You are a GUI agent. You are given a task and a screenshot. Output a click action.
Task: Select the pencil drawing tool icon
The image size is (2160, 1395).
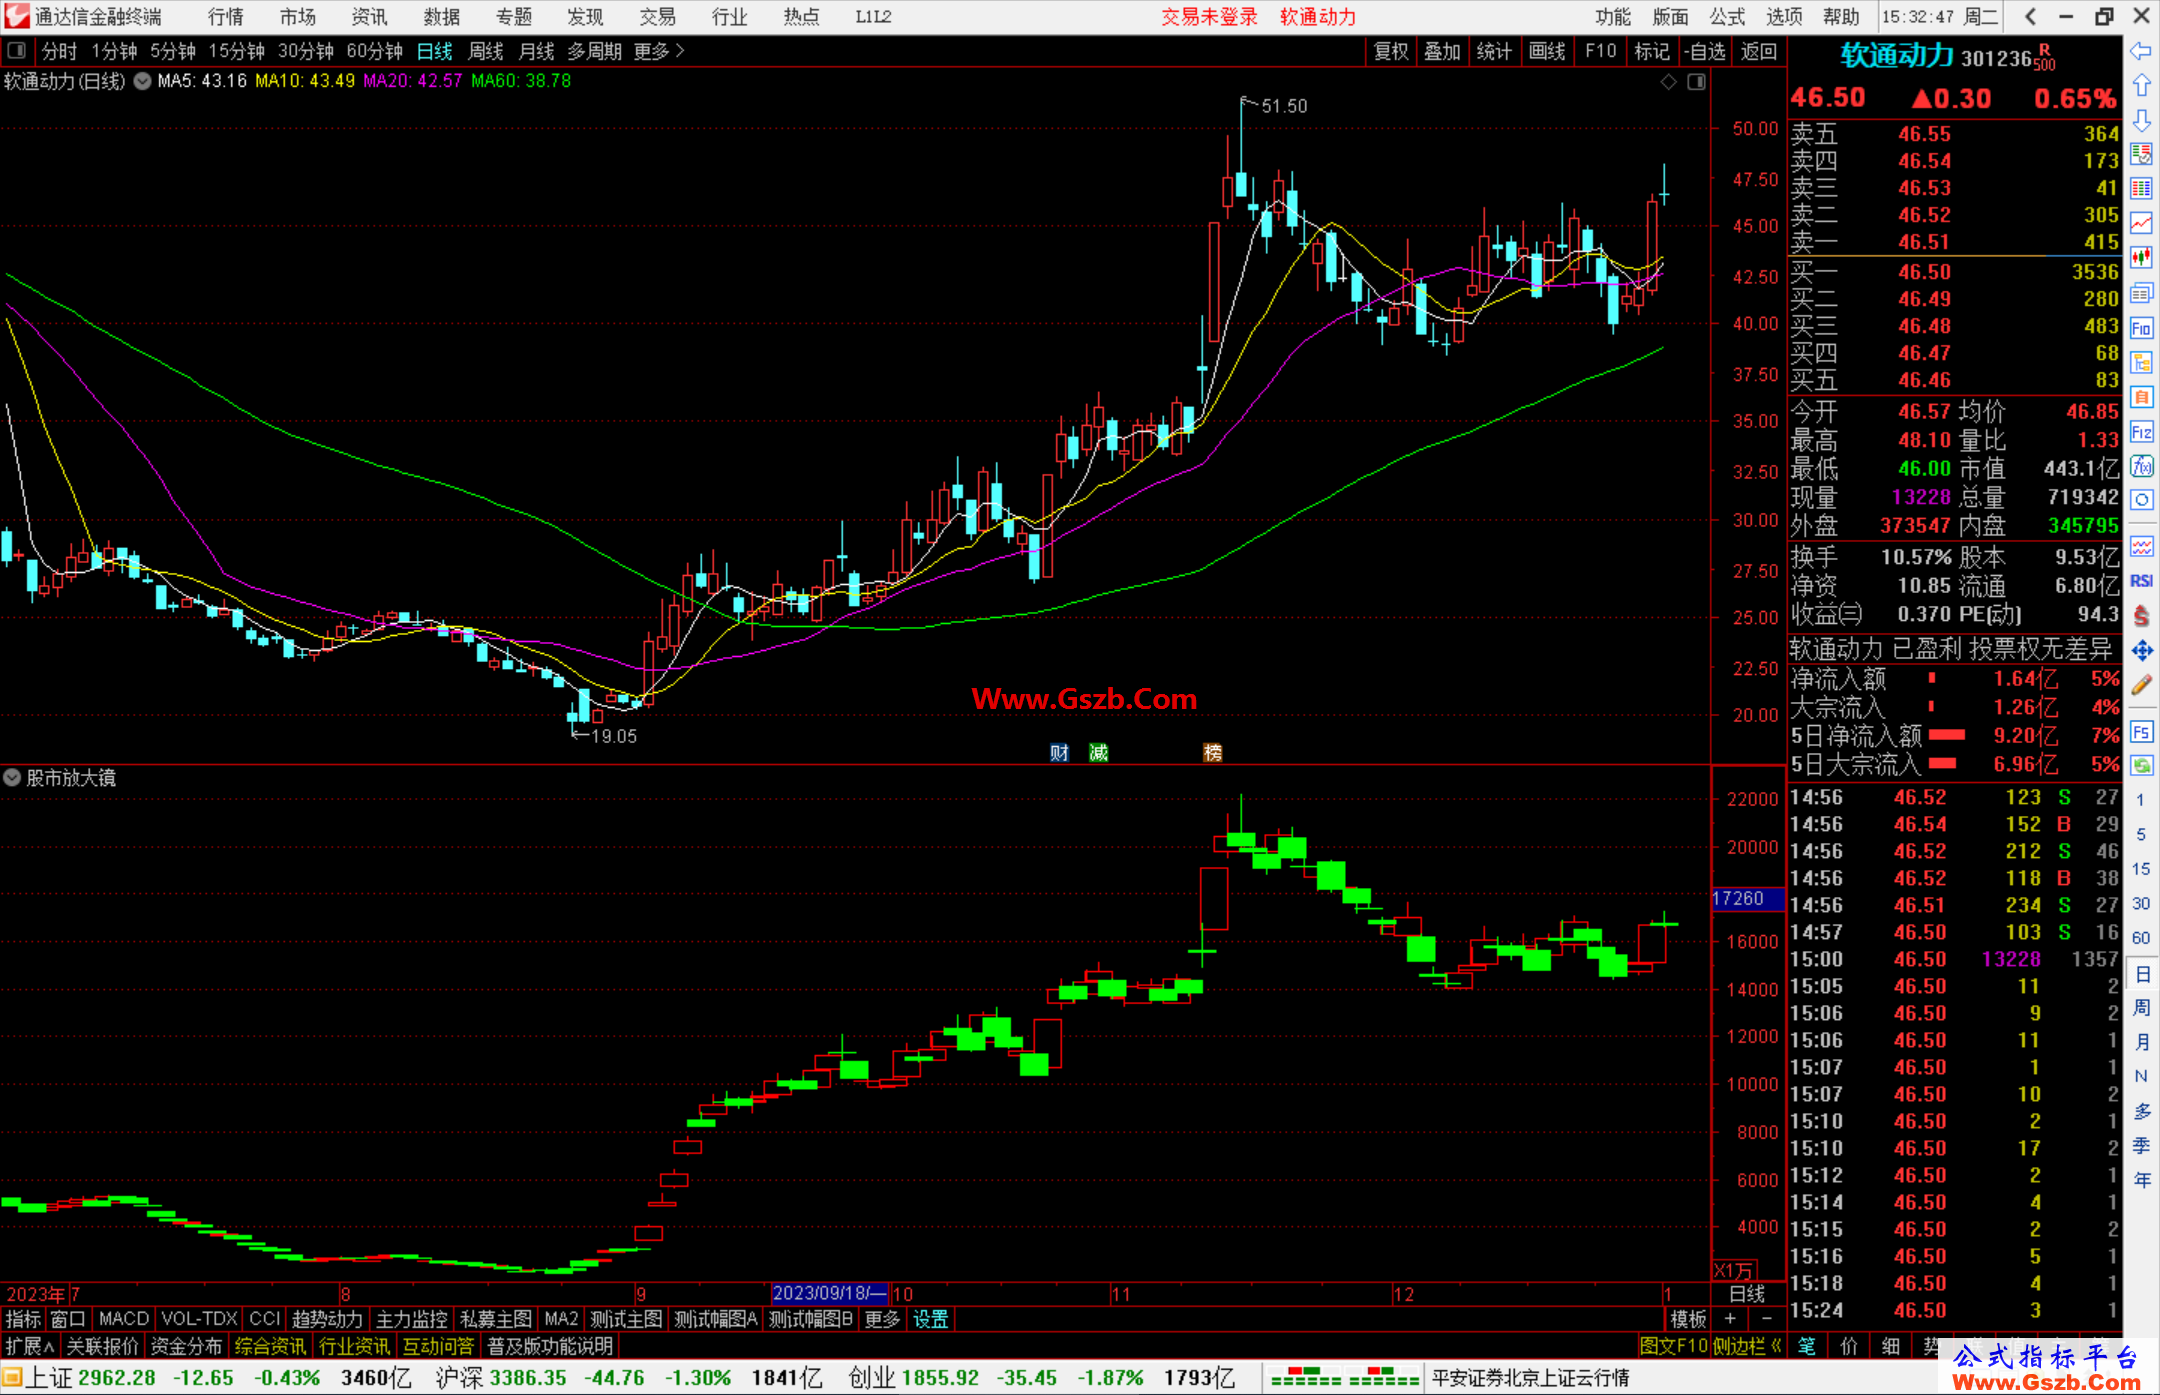click(x=2141, y=686)
